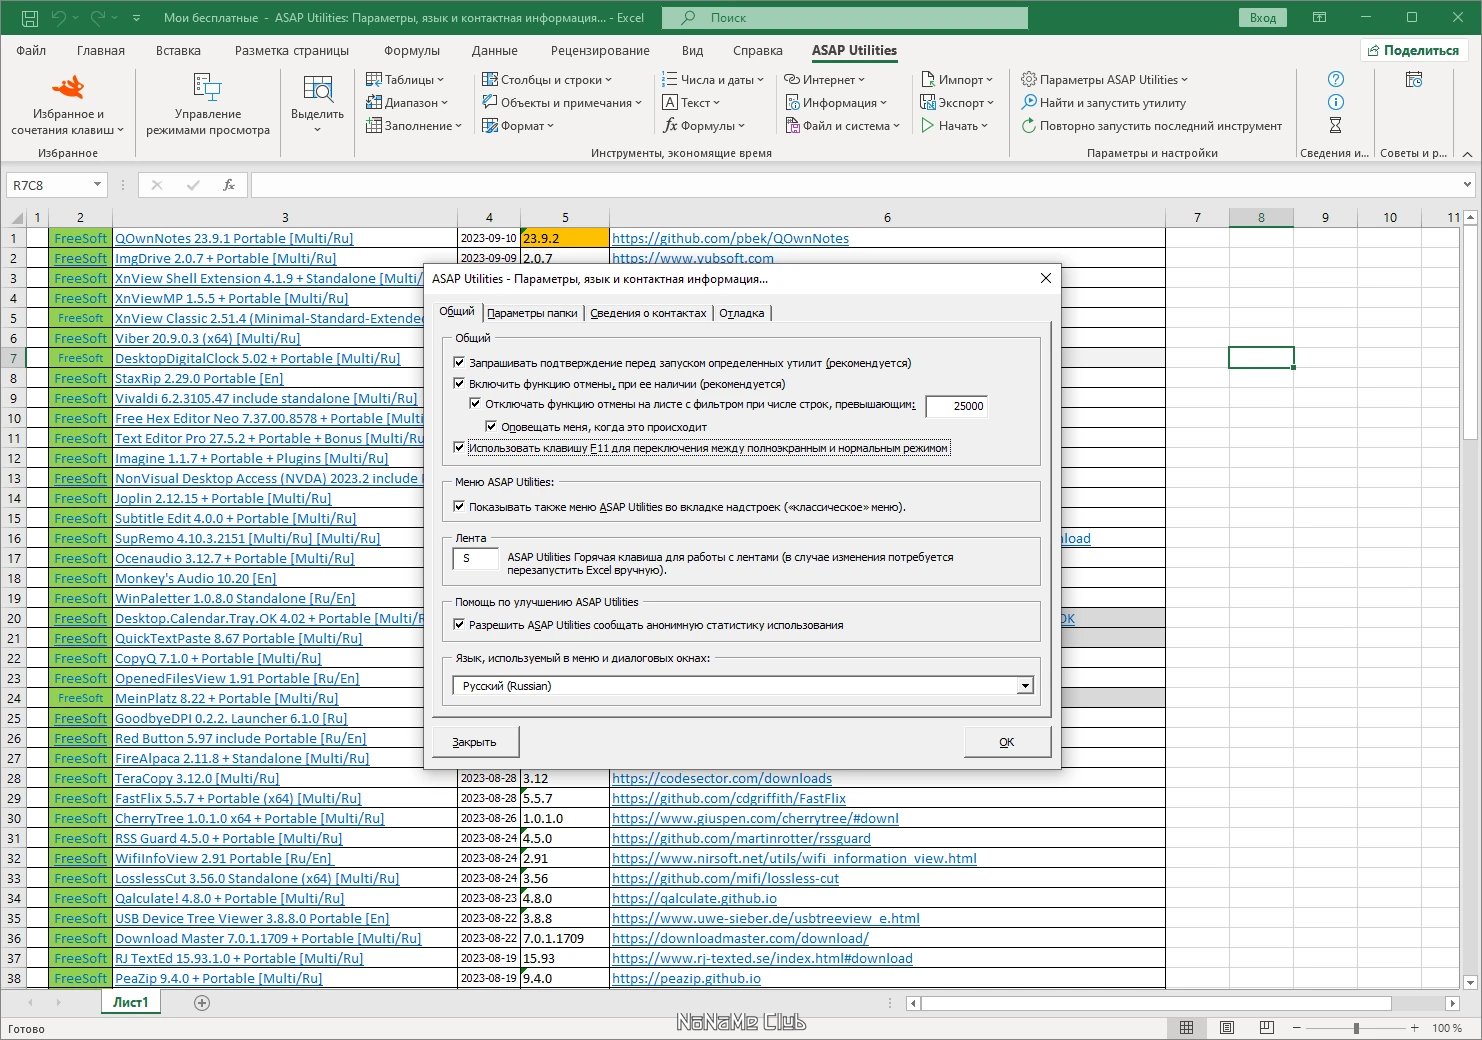This screenshot has width=1482, height=1040.
Task: Click the zoom slider handle
Action: click(1356, 1028)
